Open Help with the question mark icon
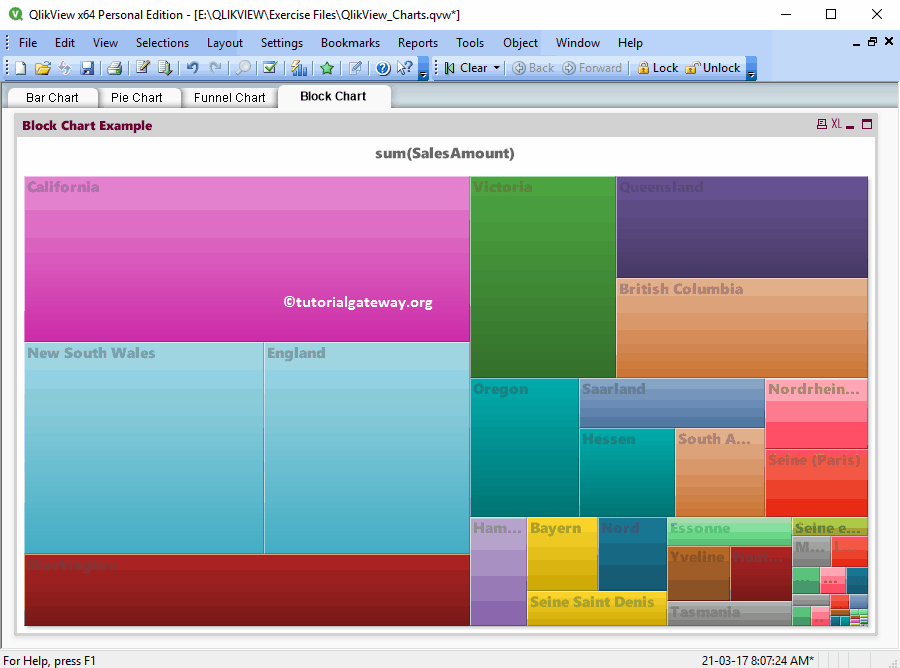 [383, 67]
